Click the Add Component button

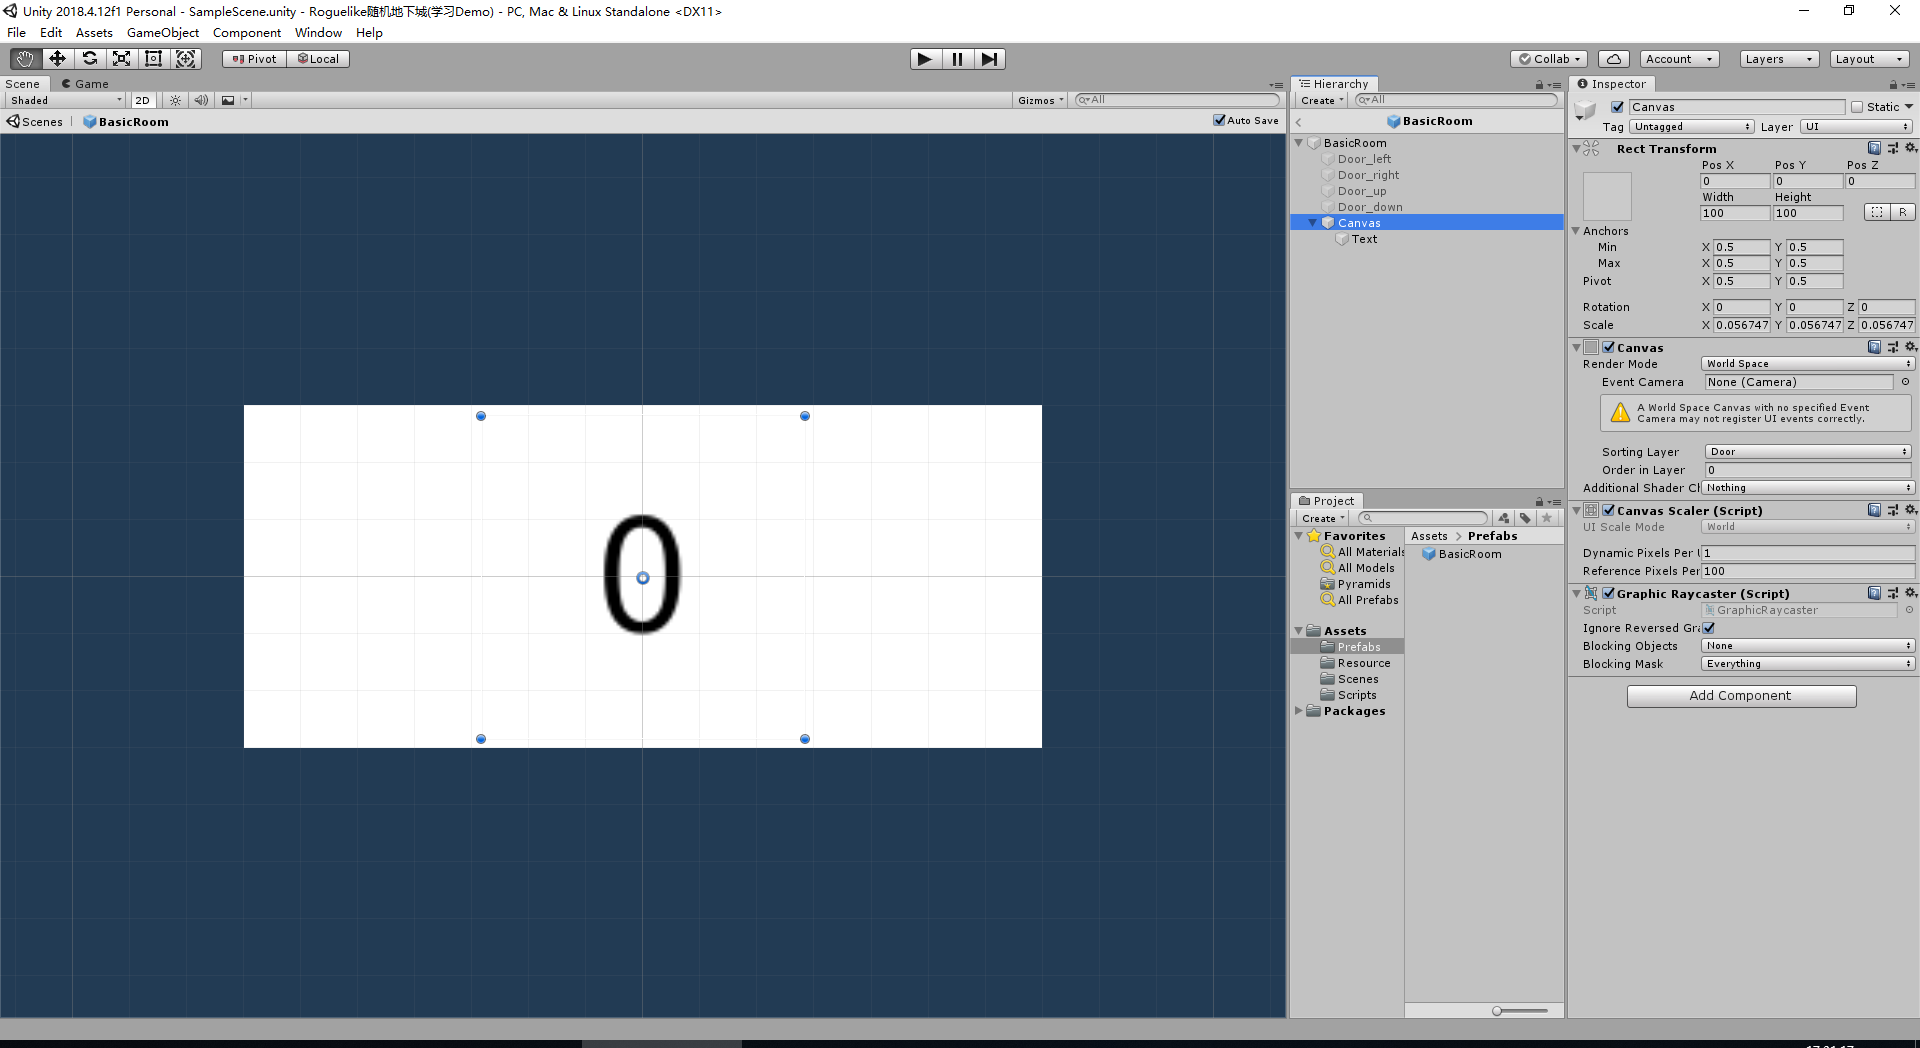coord(1741,695)
